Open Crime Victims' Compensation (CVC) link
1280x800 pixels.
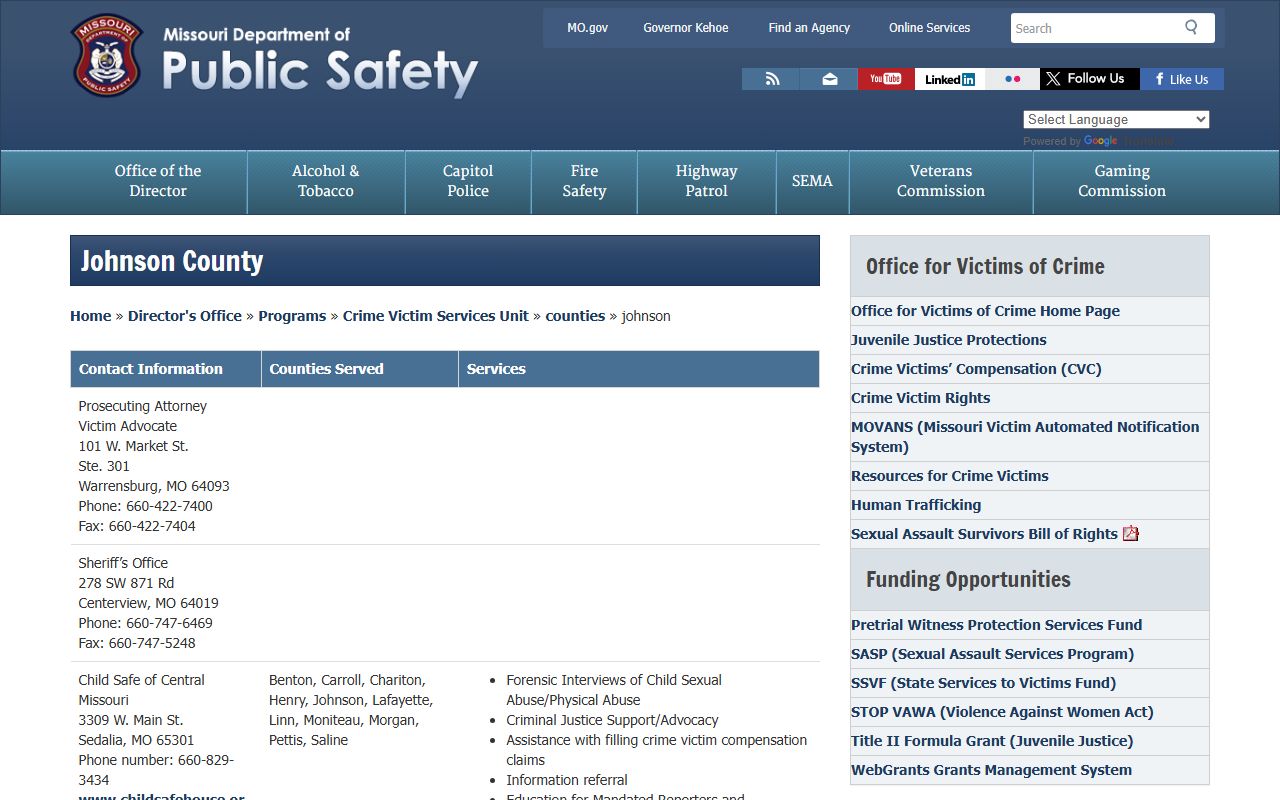tap(976, 369)
